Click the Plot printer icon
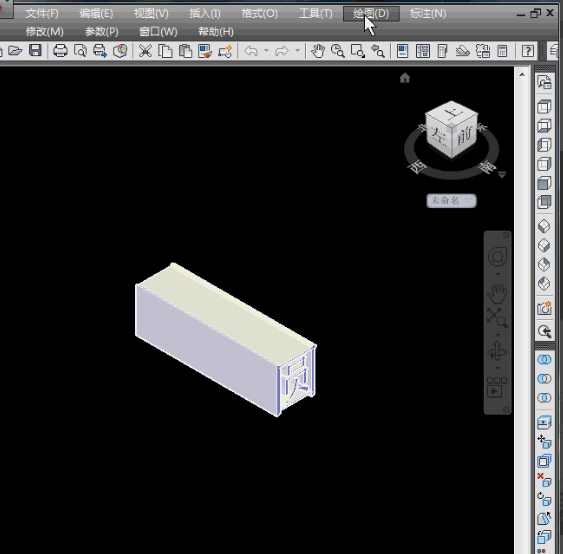Viewport: 563px width, 554px height. (60, 51)
